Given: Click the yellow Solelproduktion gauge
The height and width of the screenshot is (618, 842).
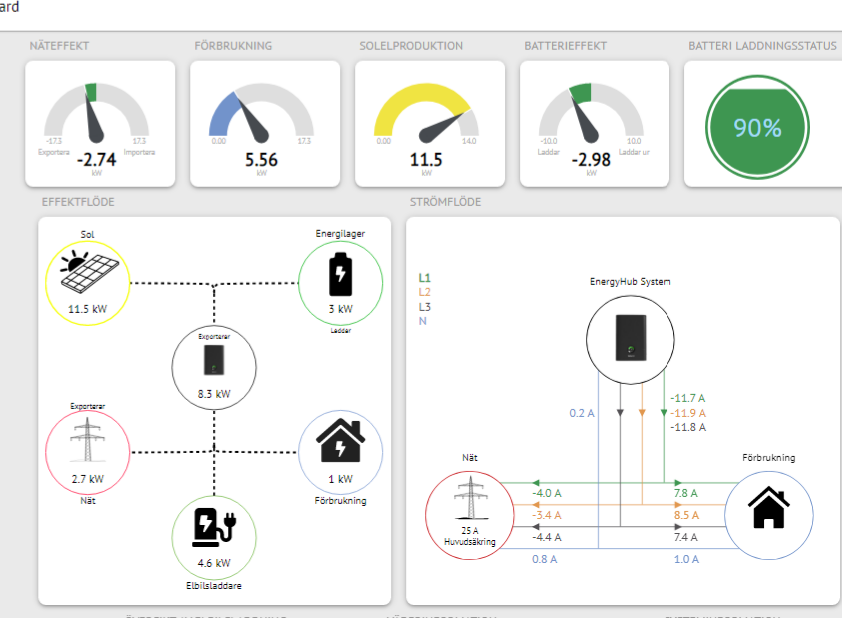Looking at the screenshot, I should point(427,118).
